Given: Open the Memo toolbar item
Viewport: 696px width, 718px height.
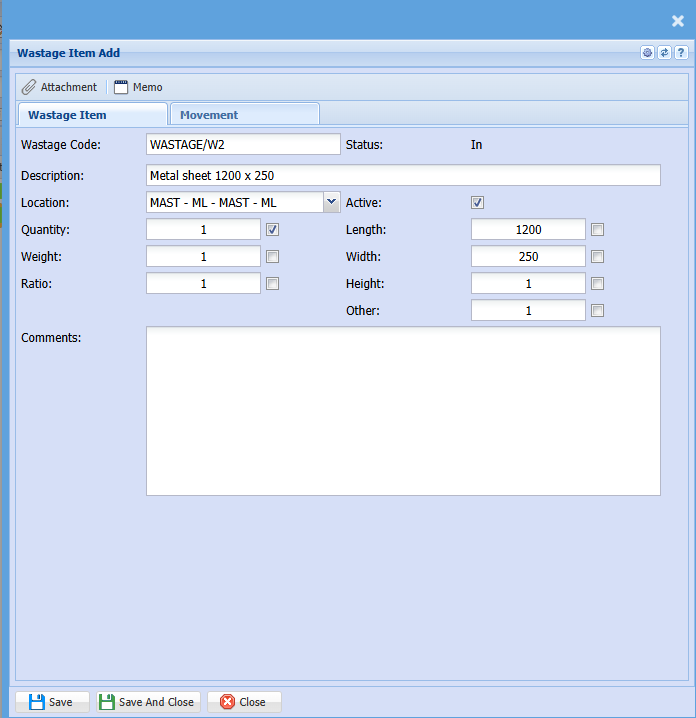Looking at the screenshot, I should 138,87.
